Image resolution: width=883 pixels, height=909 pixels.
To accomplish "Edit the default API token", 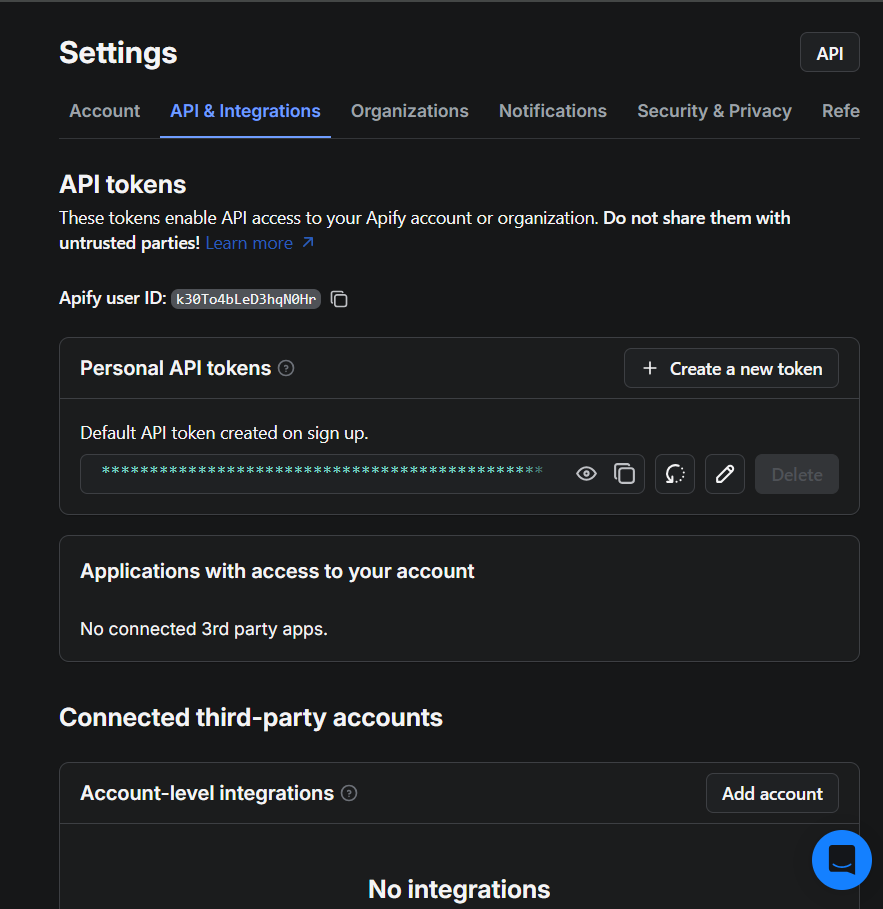I will 725,474.
